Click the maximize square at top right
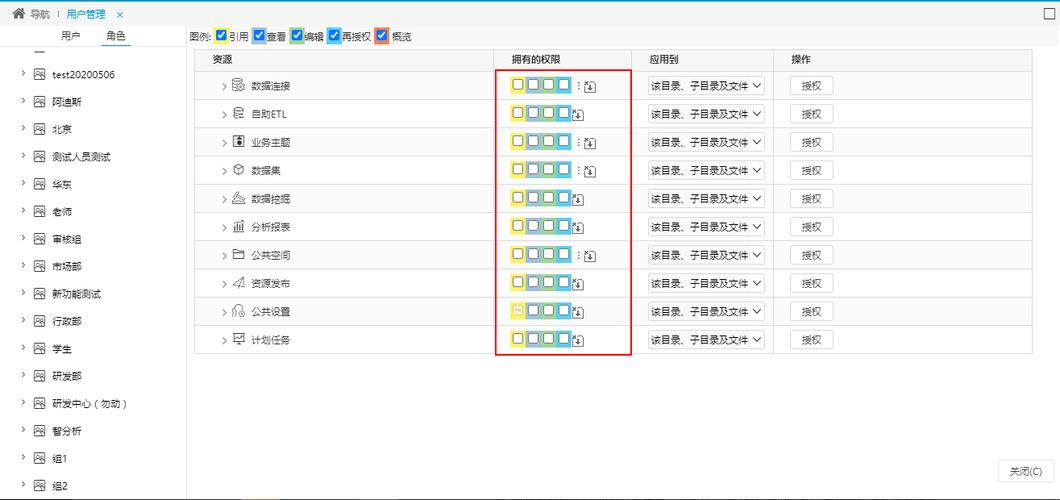 point(1049,14)
